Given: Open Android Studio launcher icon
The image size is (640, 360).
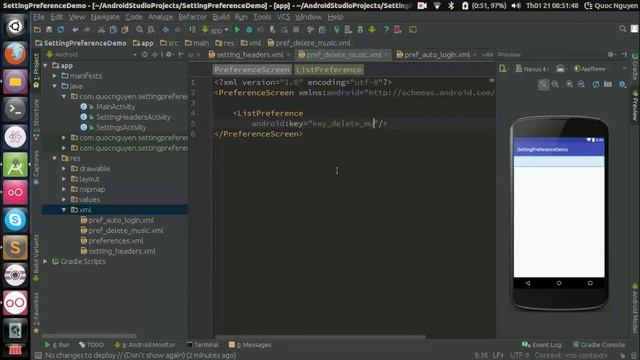Looking at the screenshot, I should (15, 164).
